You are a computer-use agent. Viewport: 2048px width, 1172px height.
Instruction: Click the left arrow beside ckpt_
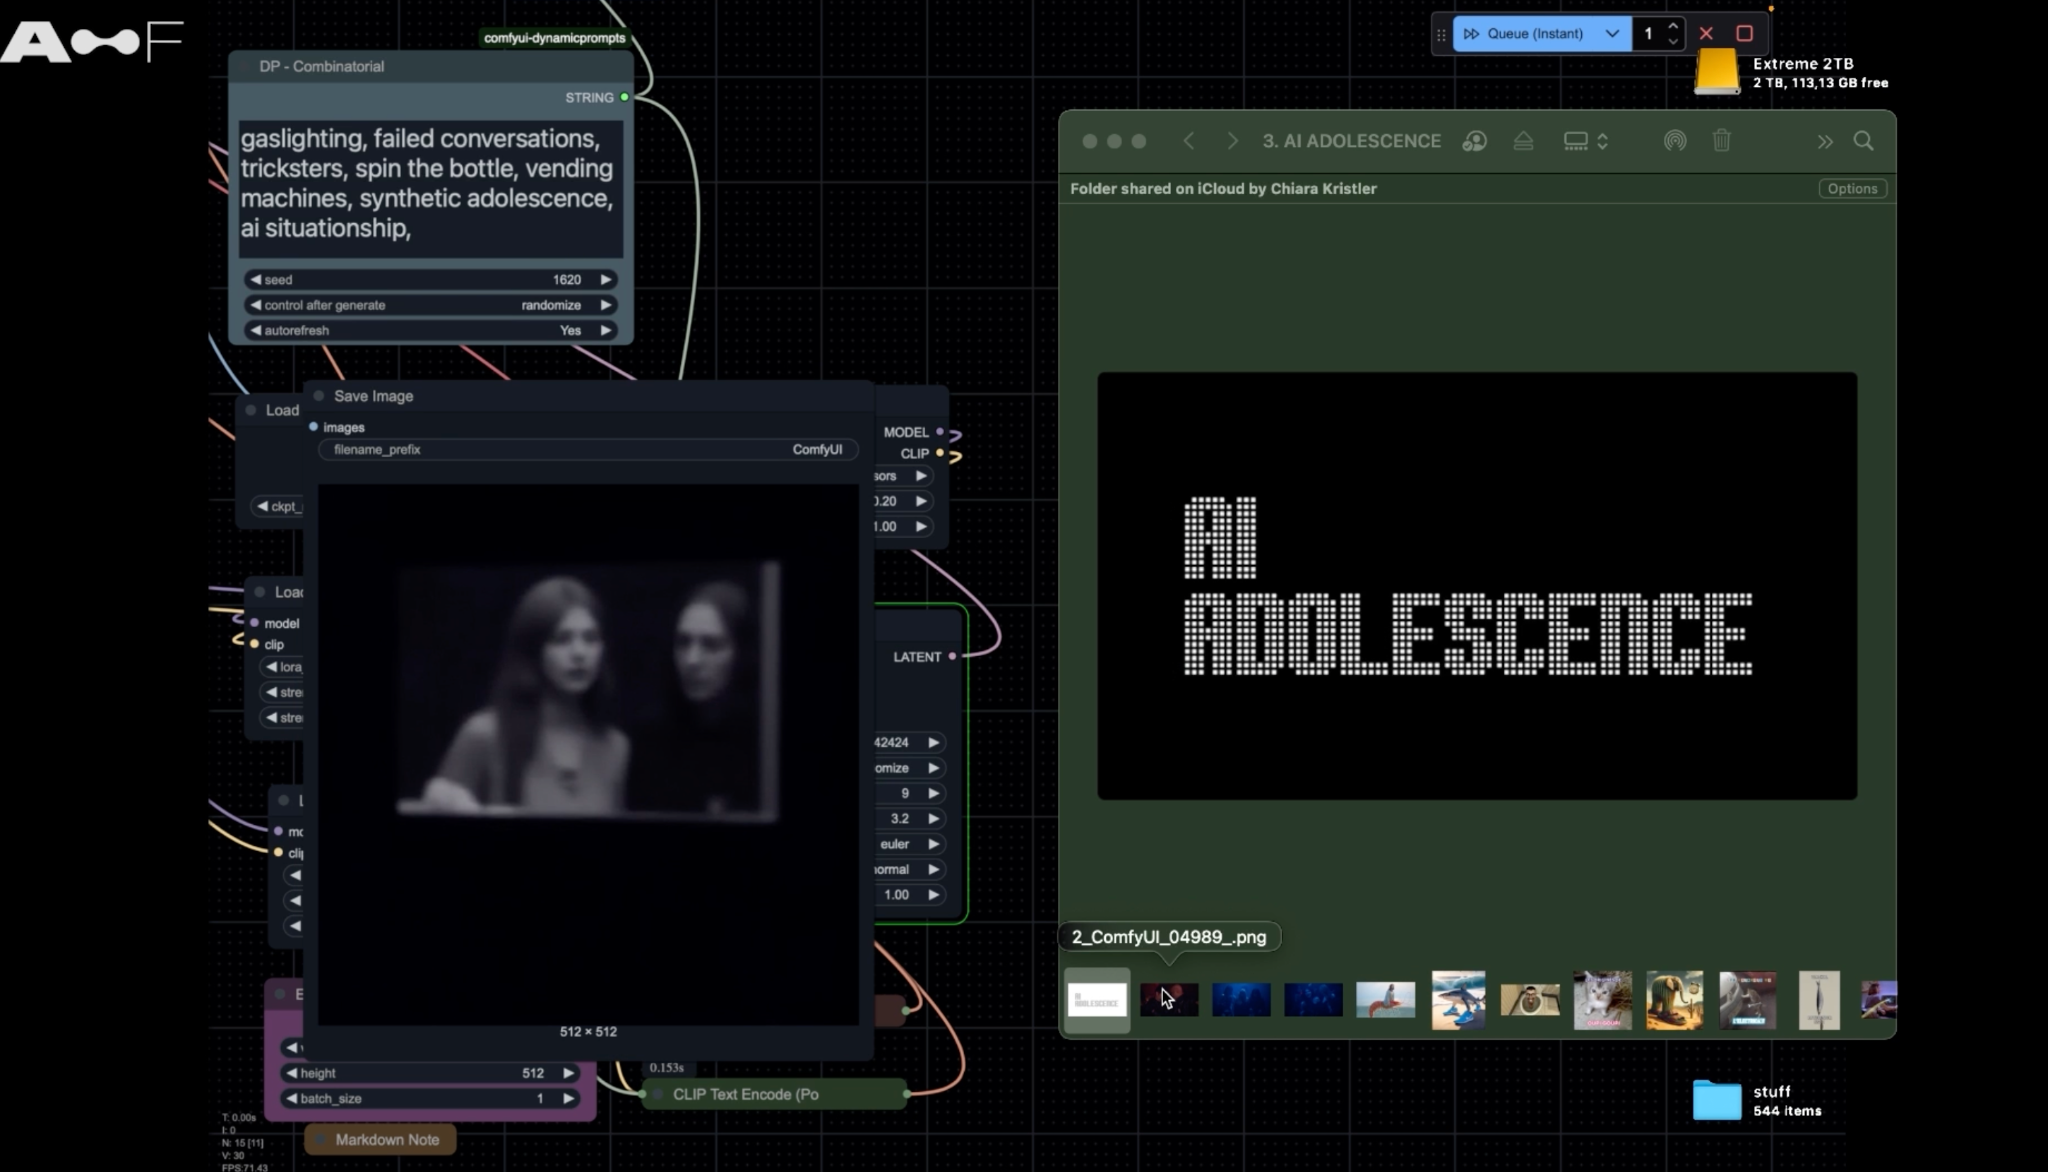pos(262,506)
